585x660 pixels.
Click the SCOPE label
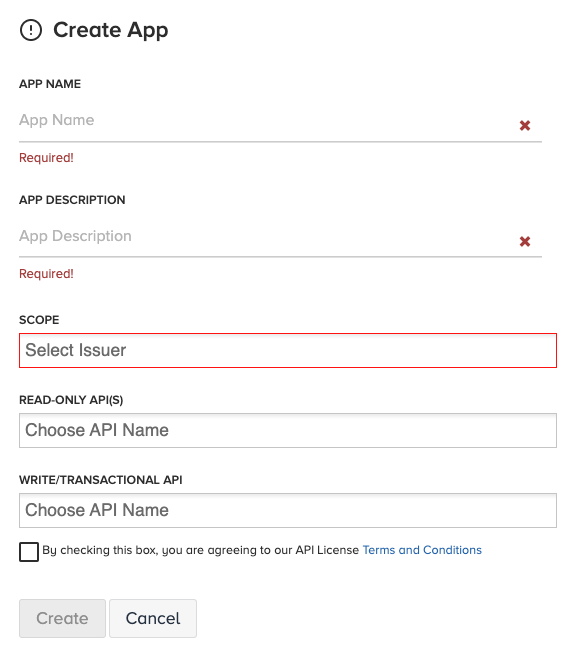tap(39, 320)
